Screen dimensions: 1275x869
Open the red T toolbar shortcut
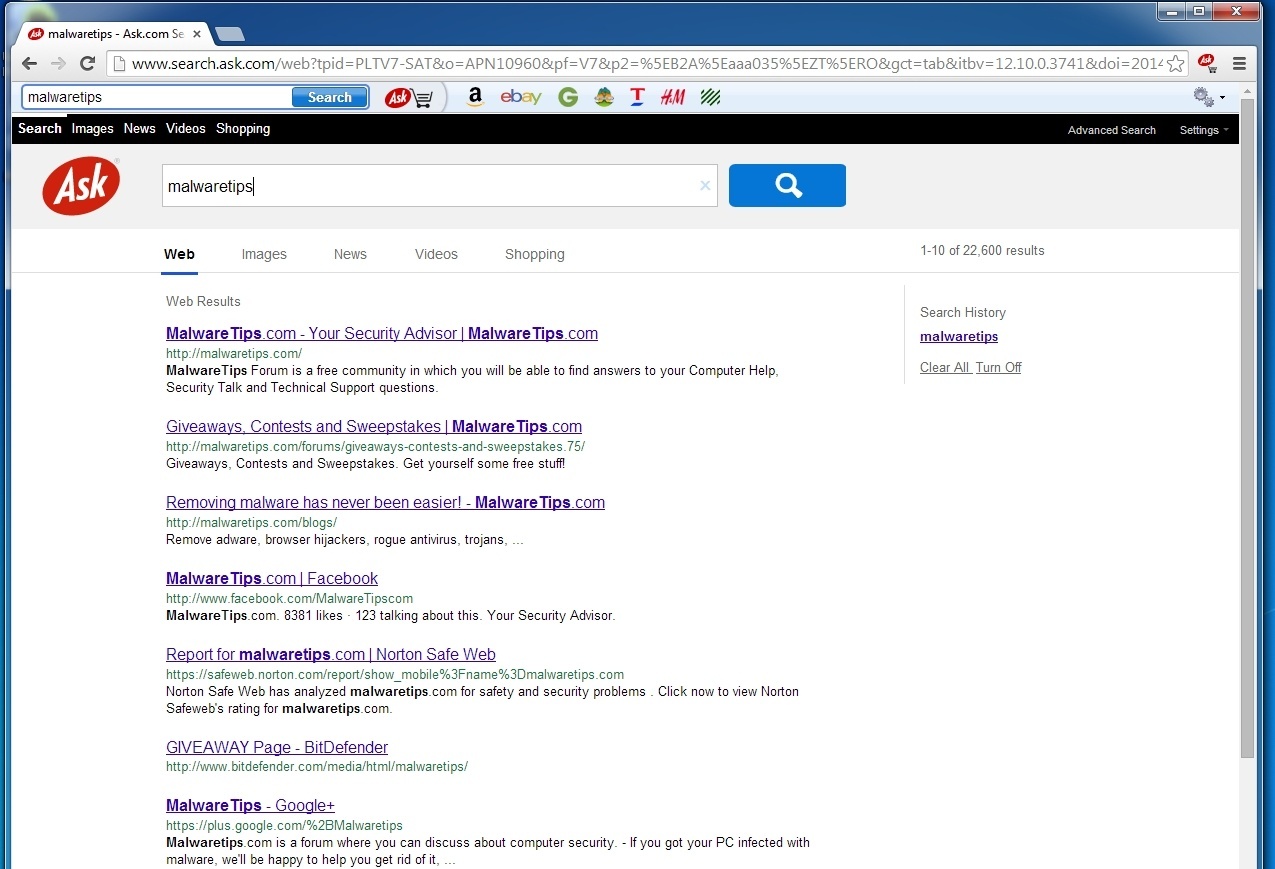(x=637, y=97)
